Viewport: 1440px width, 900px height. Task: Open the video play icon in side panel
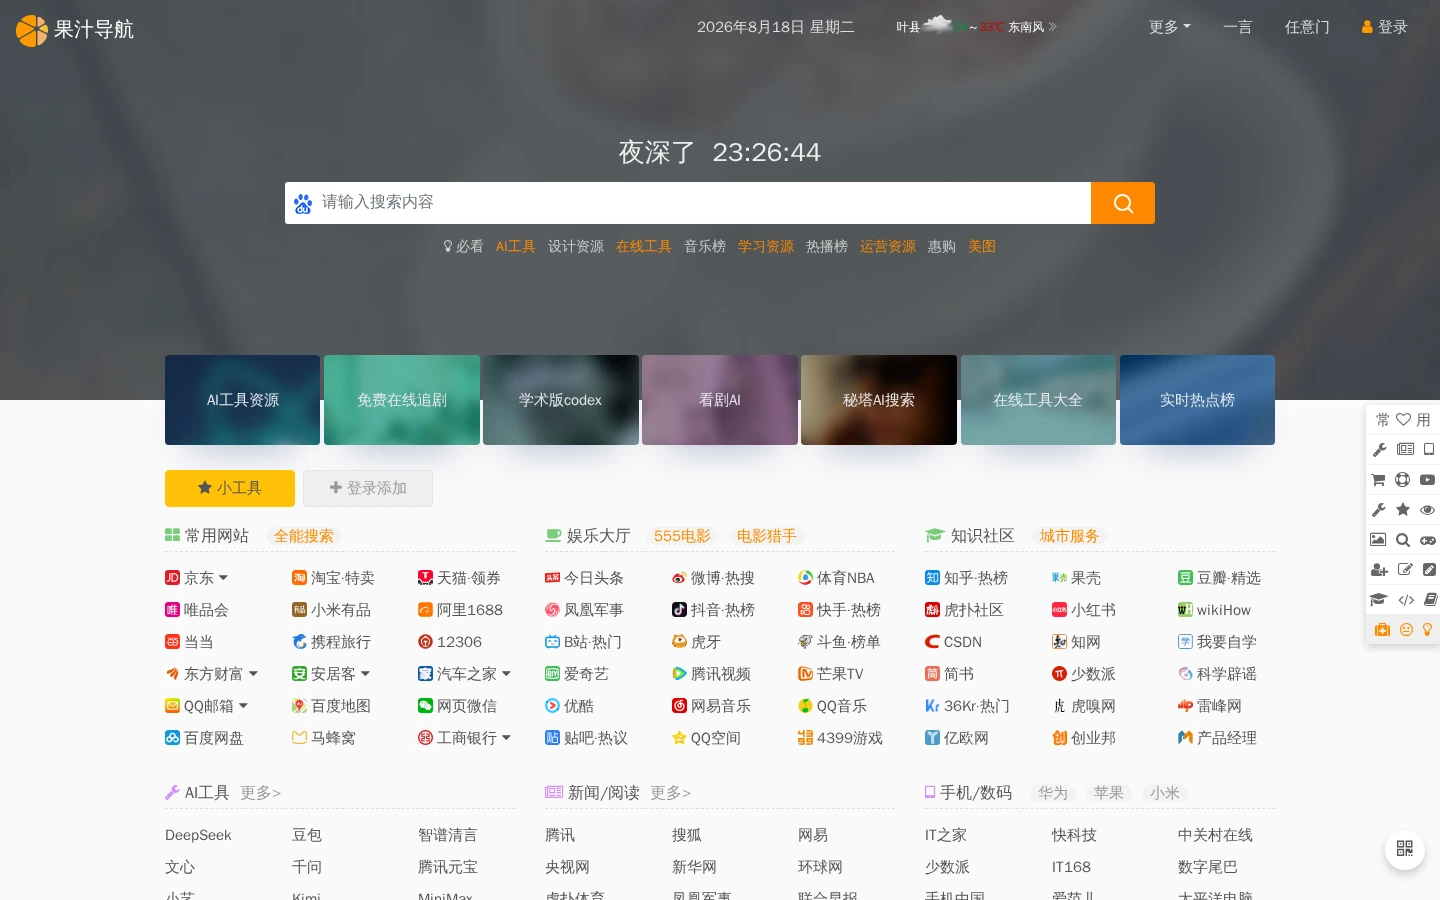click(1428, 480)
